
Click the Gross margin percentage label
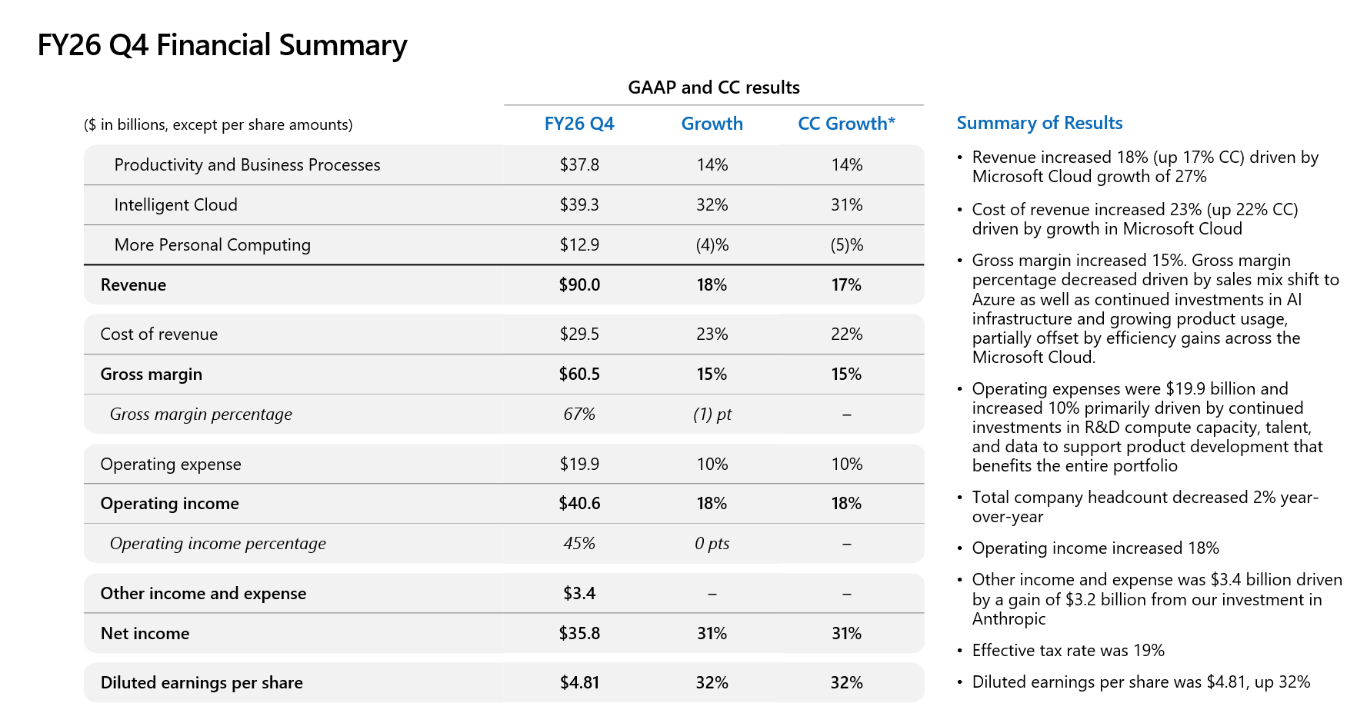click(x=201, y=414)
